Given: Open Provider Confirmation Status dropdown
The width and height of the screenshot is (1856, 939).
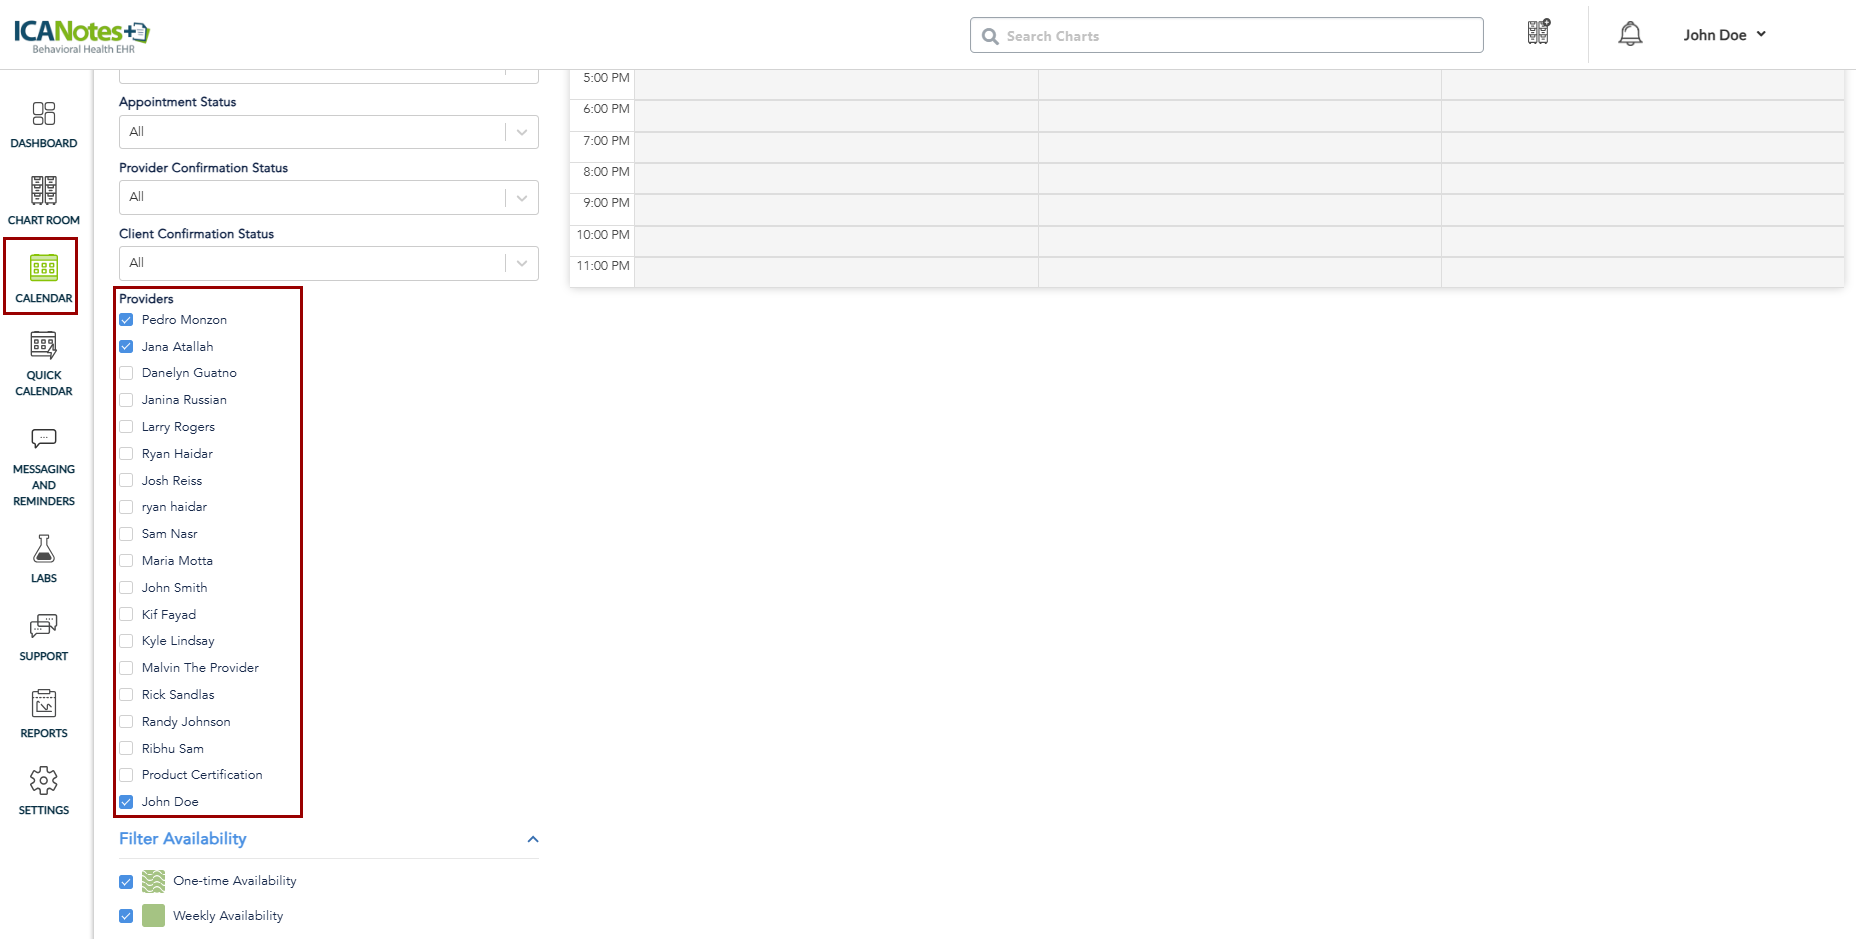Looking at the screenshot, I should 328,198.
